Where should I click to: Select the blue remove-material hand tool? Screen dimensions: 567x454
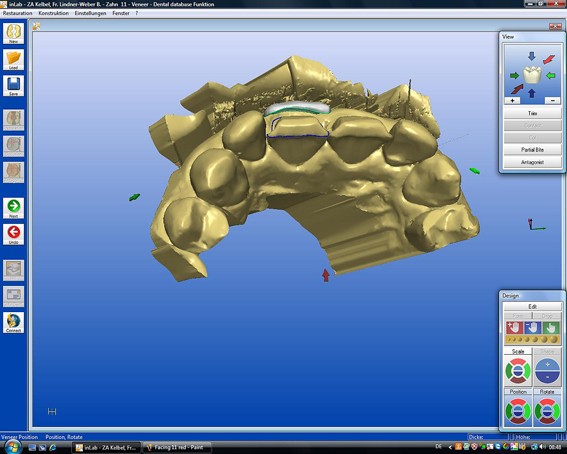point(532,327)
